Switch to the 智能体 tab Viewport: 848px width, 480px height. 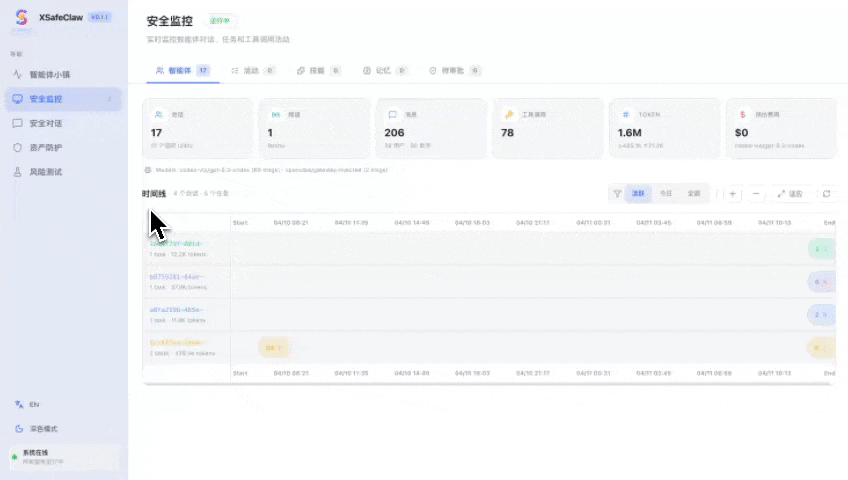coord(181,71)
